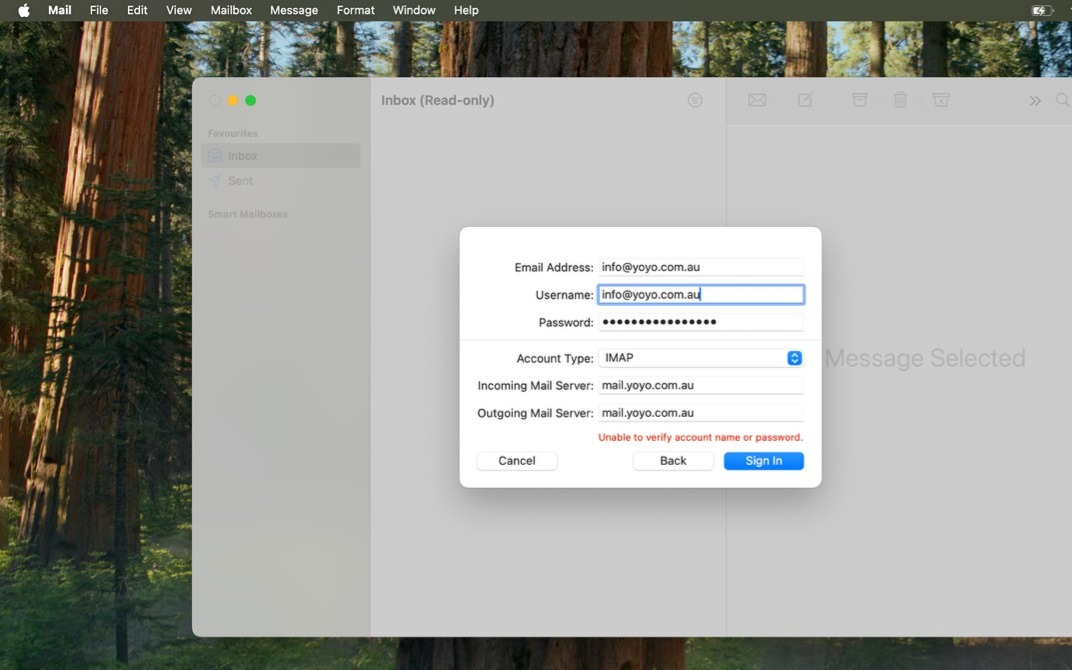Compose a new message with the pencil icon
This screenshot has height=670, width=1072.
(805, 100)
